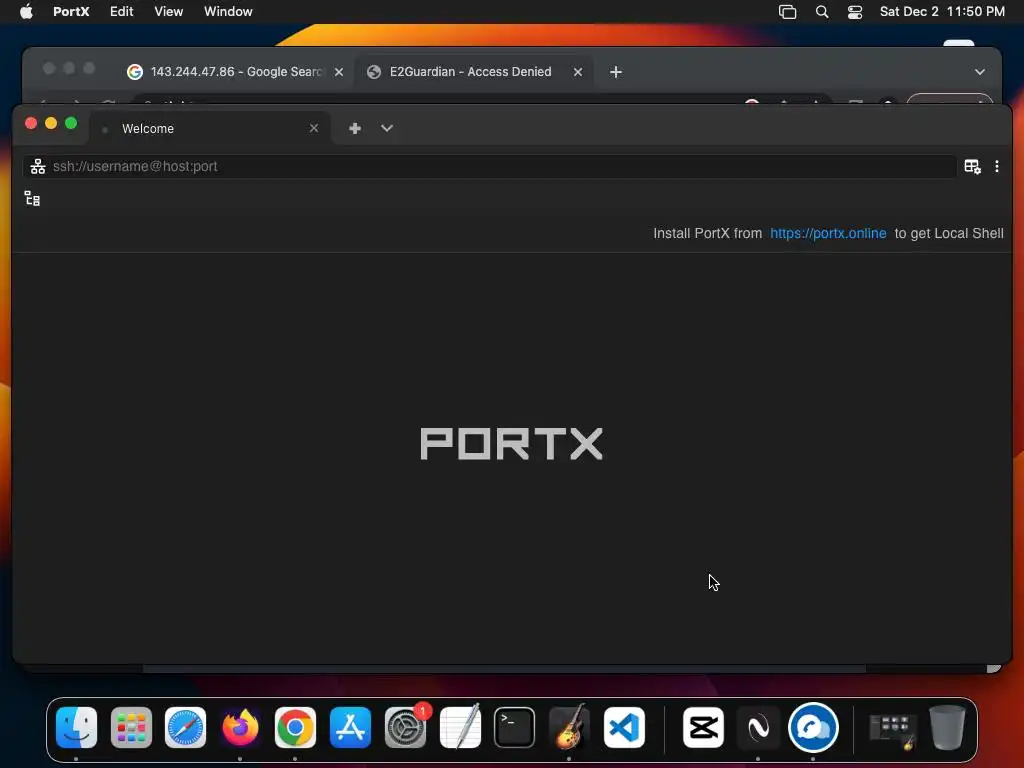Viewport: 1024px width, 768px height.
Task: Maximize the PortX window with green button
Action: point(71,123)
